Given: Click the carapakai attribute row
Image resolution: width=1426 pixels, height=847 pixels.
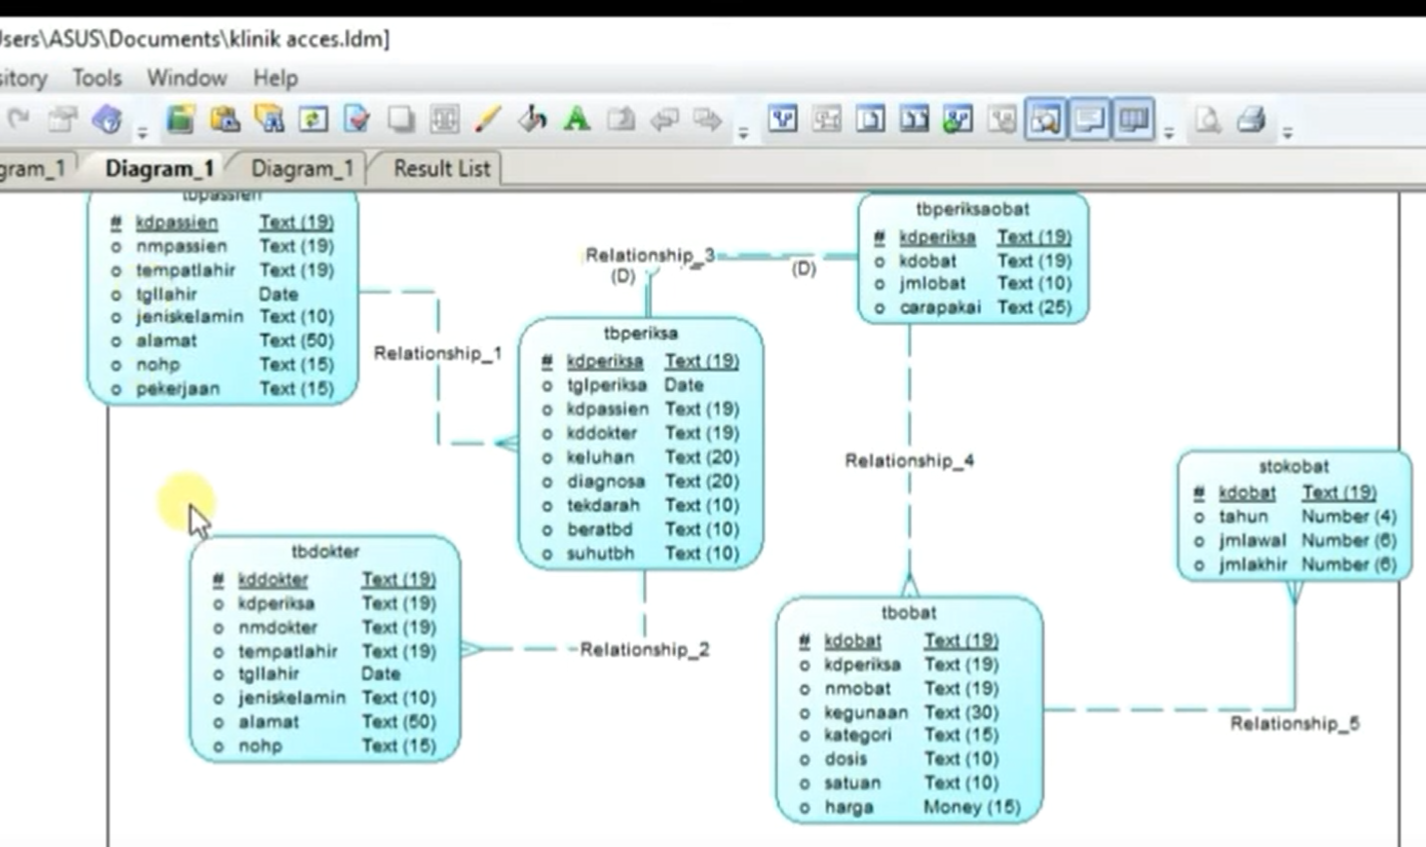Looking at the screenshot, I should coord(972,307).
